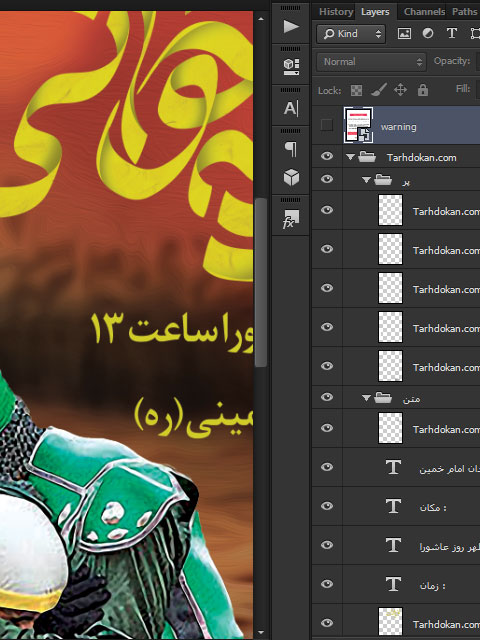Hide the عاشورا text layer
Viewport: 480px width, 640px height.
pos(327,545)
